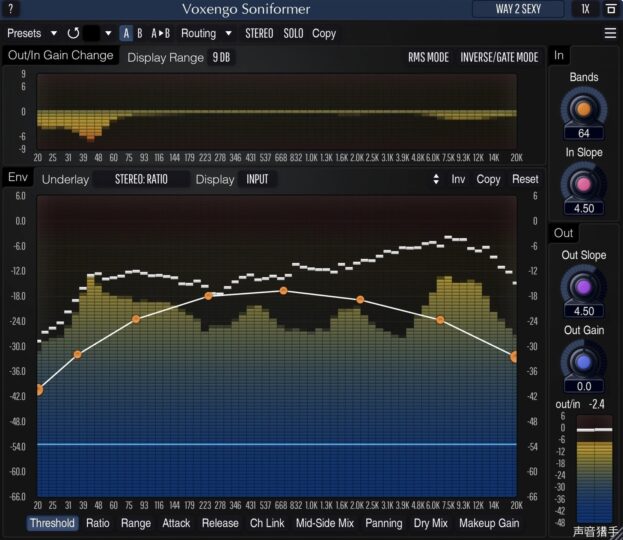Expand the Routing dropdown menu
The width and height of the screenshot is (623, 540).
[x=206, y=33]
